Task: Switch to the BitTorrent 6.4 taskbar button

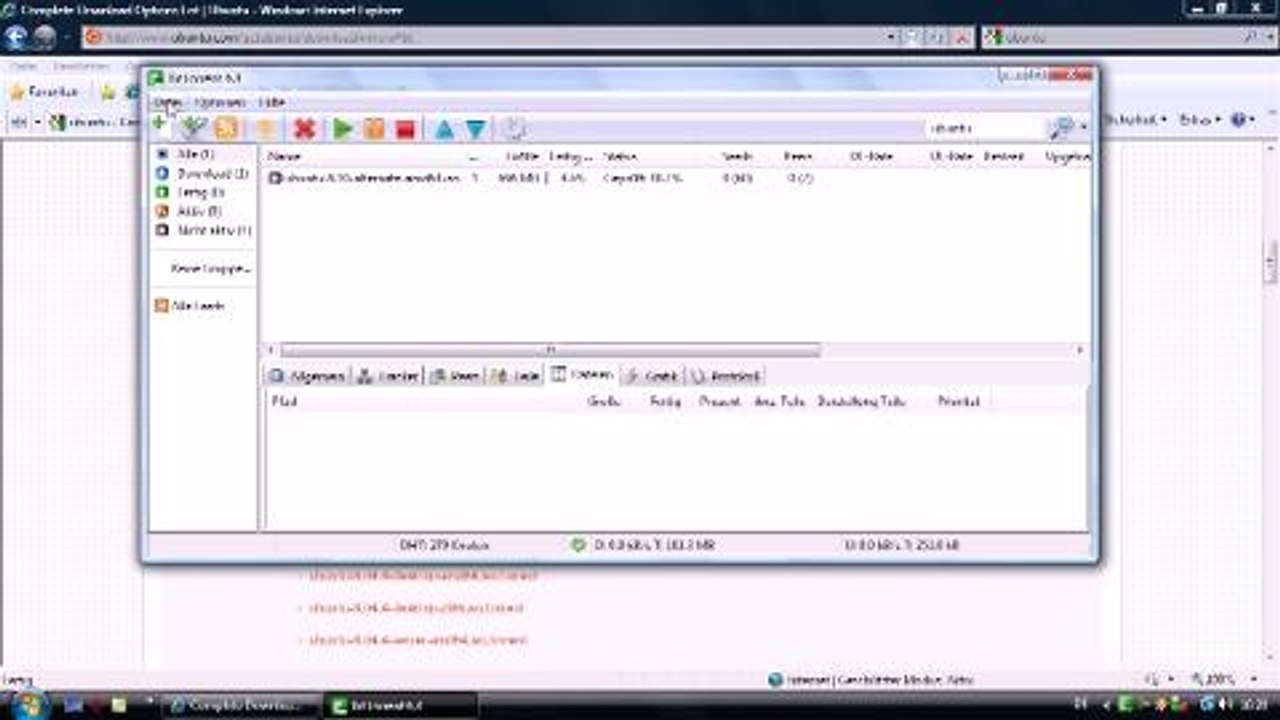Action: [402, 705]
